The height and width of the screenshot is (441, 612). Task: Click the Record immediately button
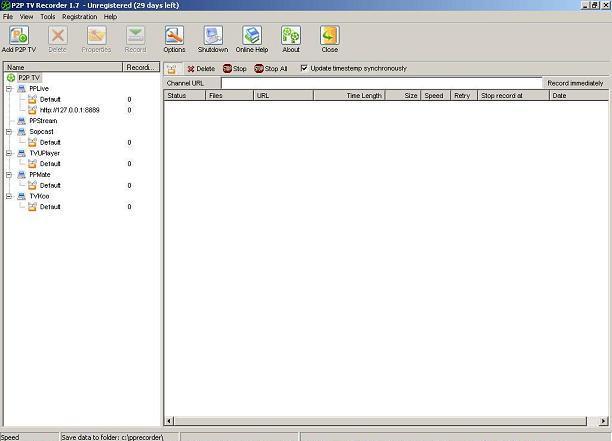[x=575, y=83]
